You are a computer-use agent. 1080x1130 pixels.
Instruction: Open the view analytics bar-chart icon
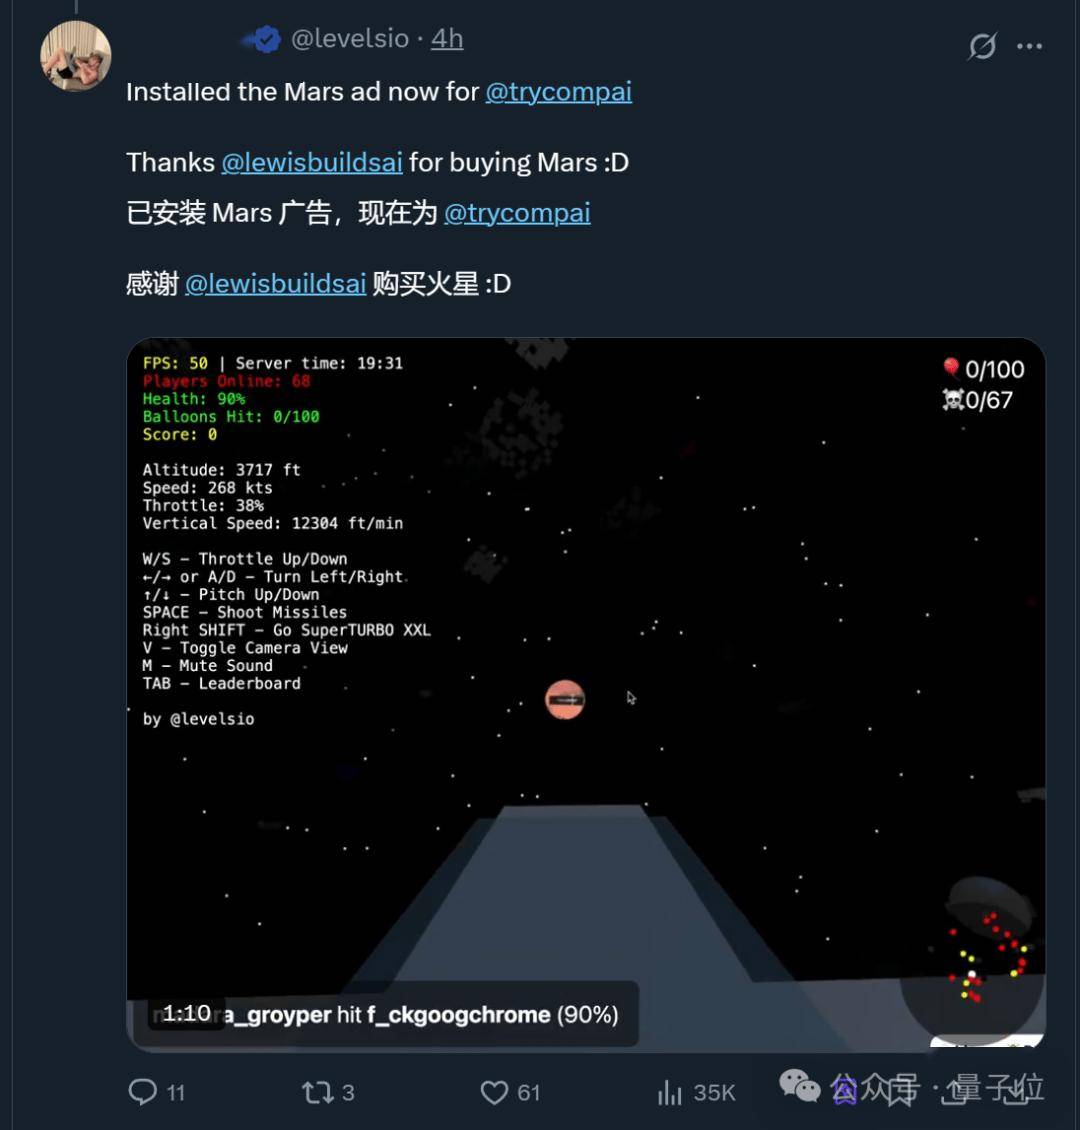coord(669,1093)
